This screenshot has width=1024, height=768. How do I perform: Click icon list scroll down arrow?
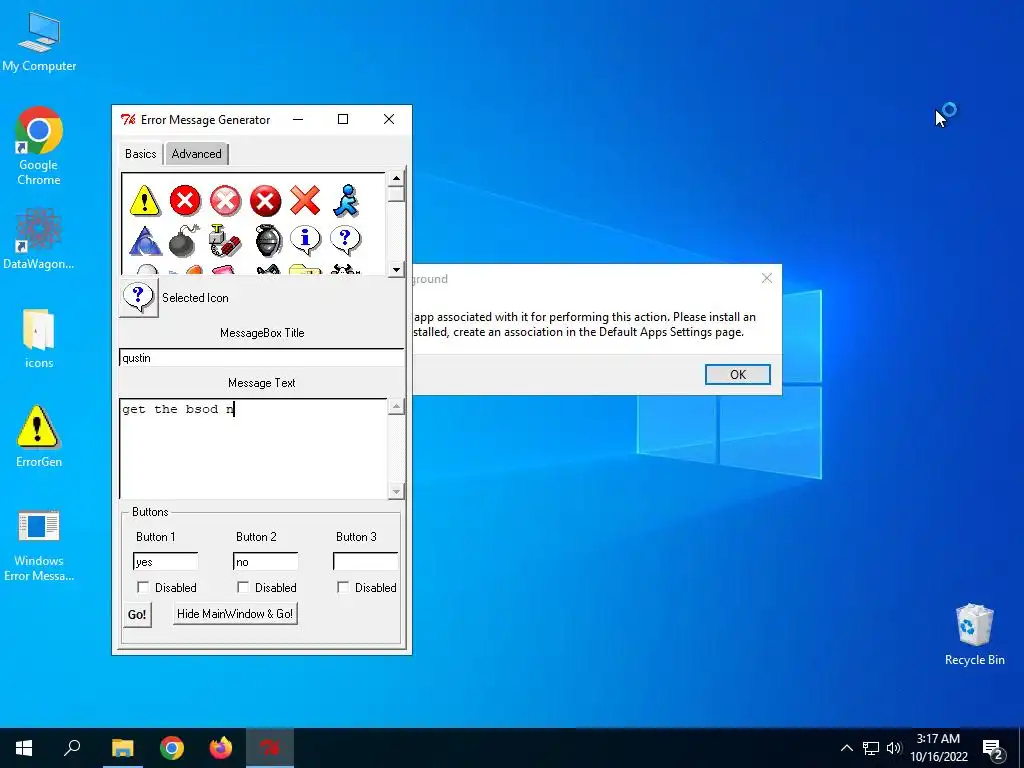[396, 269]
